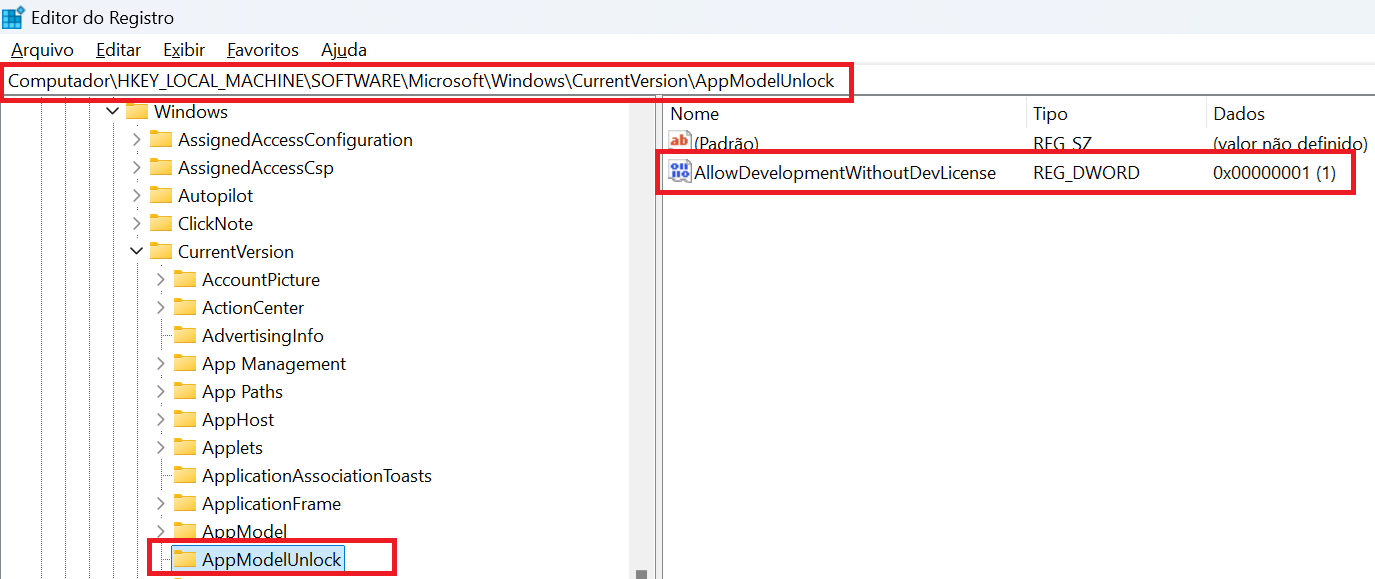1375x579 pixels.
Task: Click the ApplicationFrame folder icon
Action: click(185, 503)
